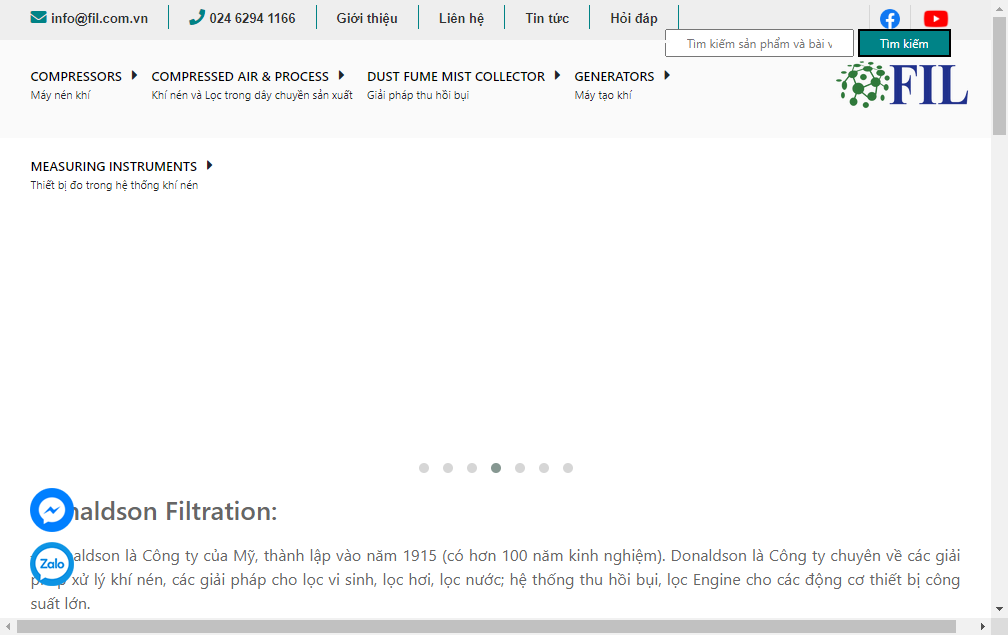Select sixth carousel slide dot
Screen dimensions: 1008x635
click(544, 468)
